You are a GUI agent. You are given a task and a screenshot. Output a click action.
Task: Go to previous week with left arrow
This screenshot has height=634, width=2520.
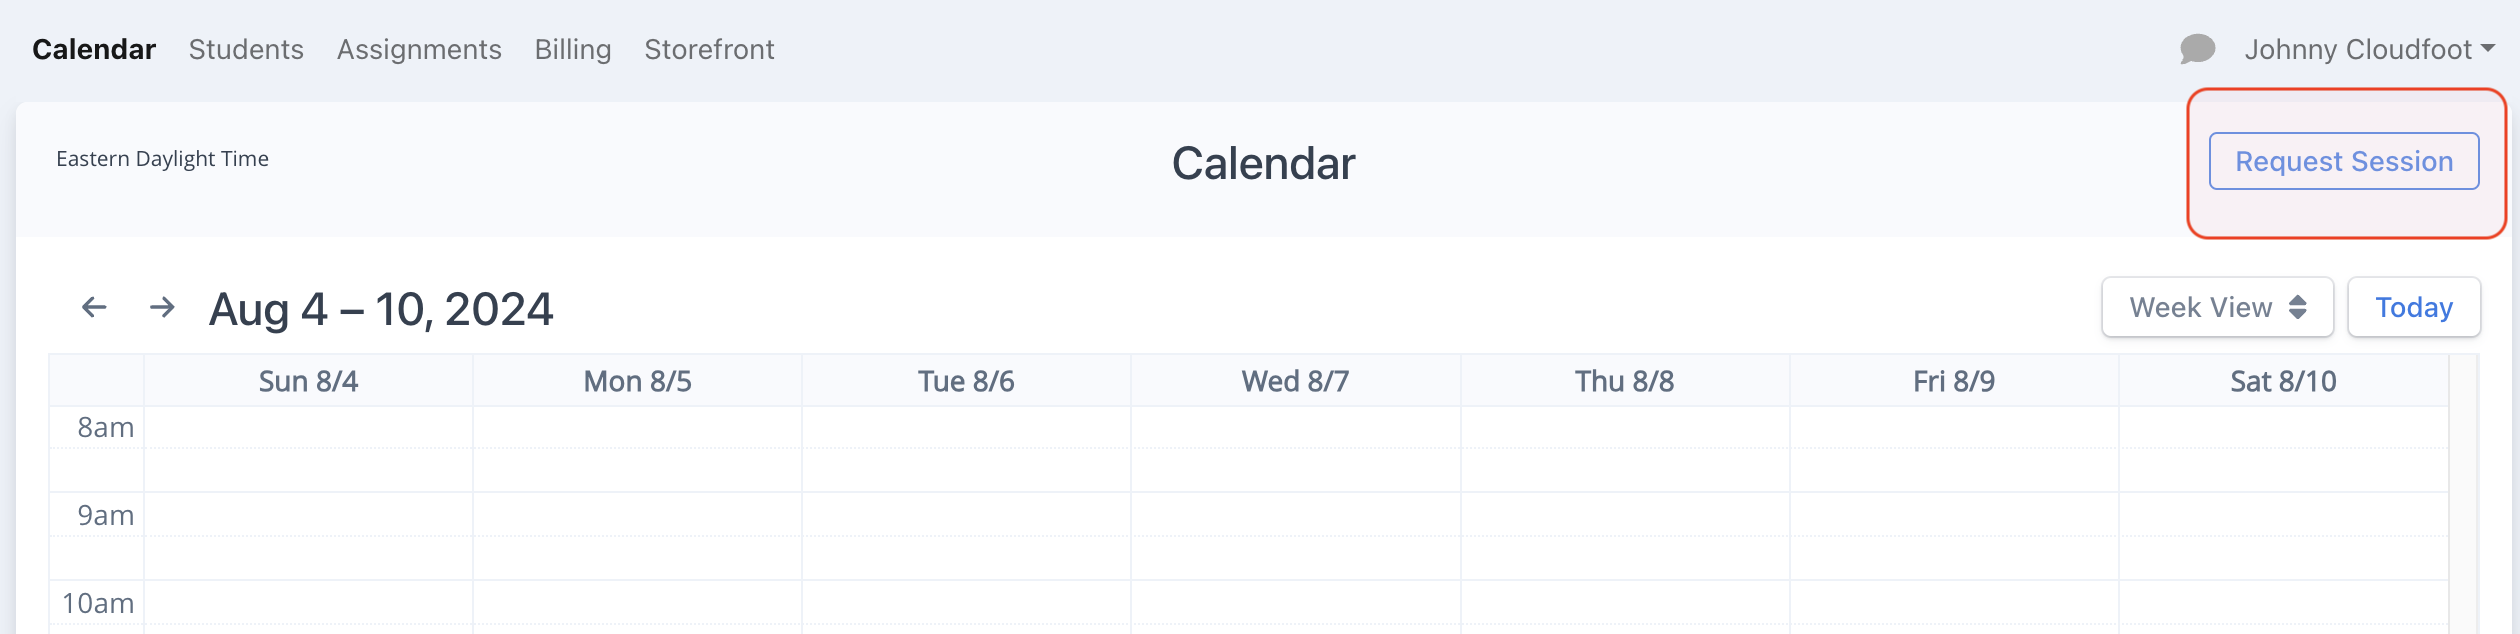click(x=94, y=307)
